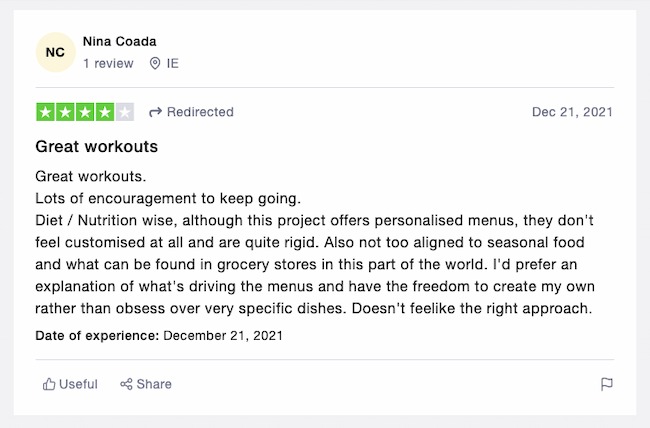This screenshot has height=428, width=650.
Task: Click the "1 review" count text
Action: [108, 63]
